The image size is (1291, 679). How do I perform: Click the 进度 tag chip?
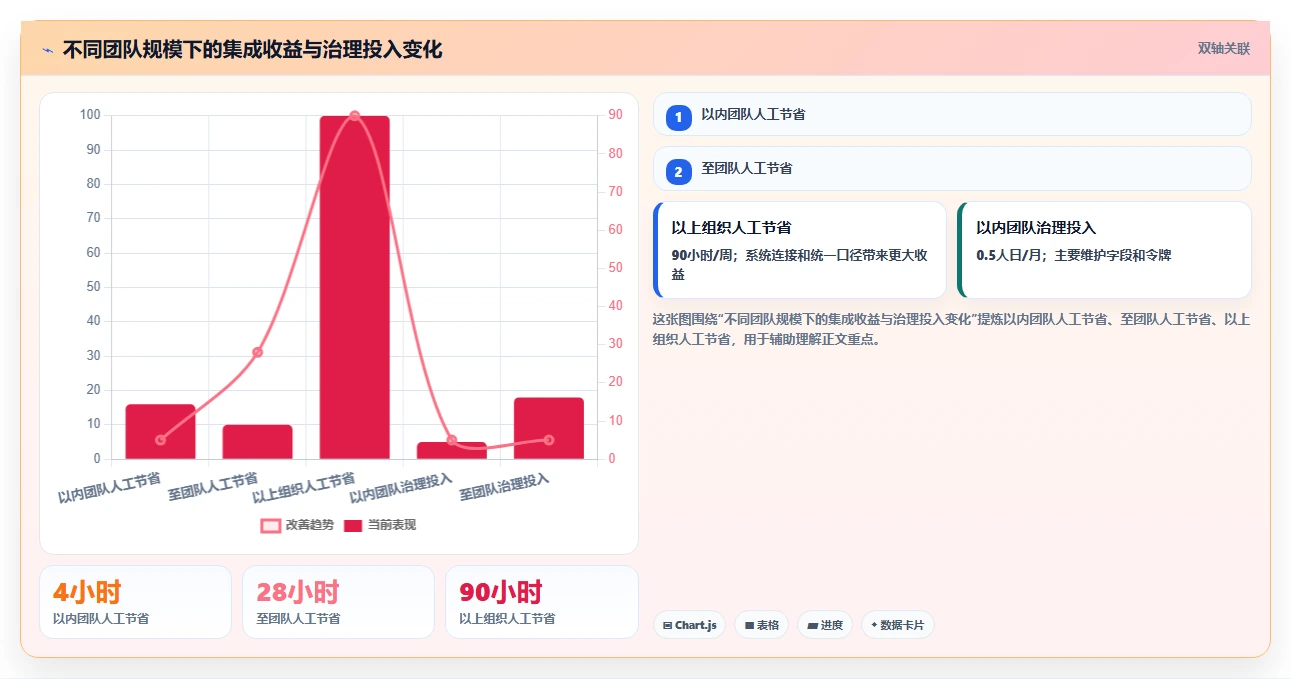tap(825, 625)
